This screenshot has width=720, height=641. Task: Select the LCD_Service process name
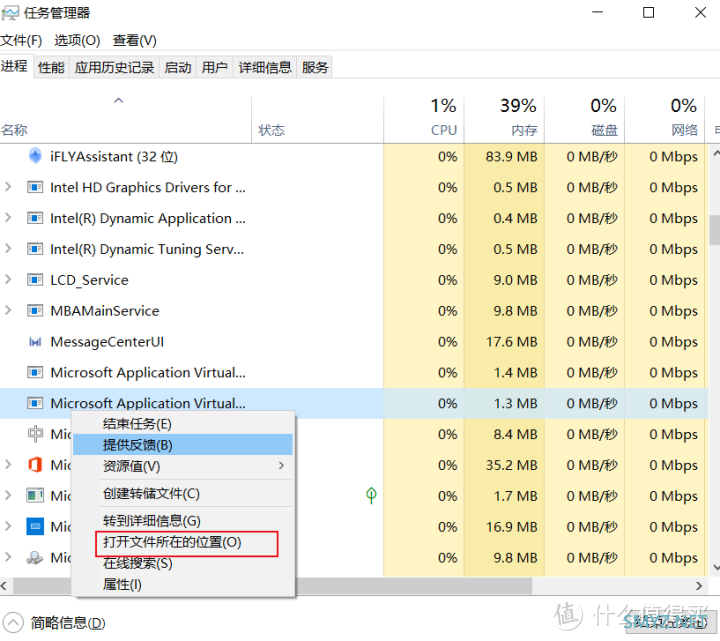[x=90, y=280]
